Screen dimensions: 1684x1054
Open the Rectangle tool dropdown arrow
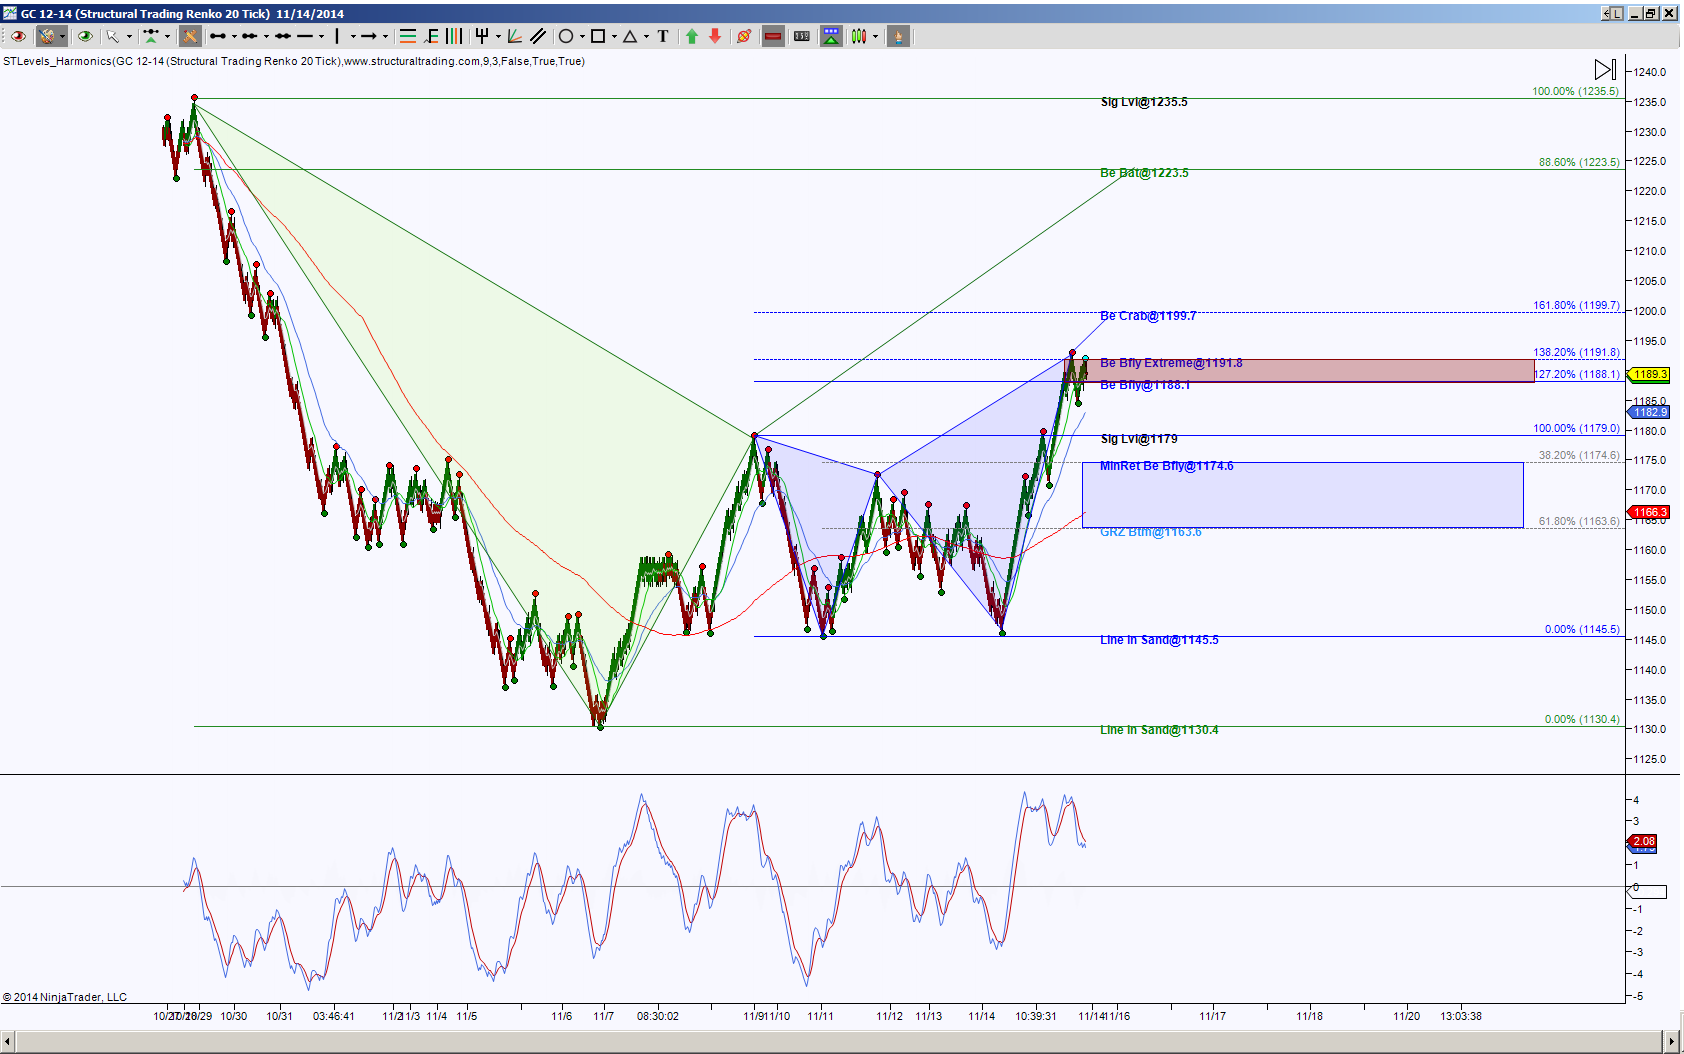(614, 36)
